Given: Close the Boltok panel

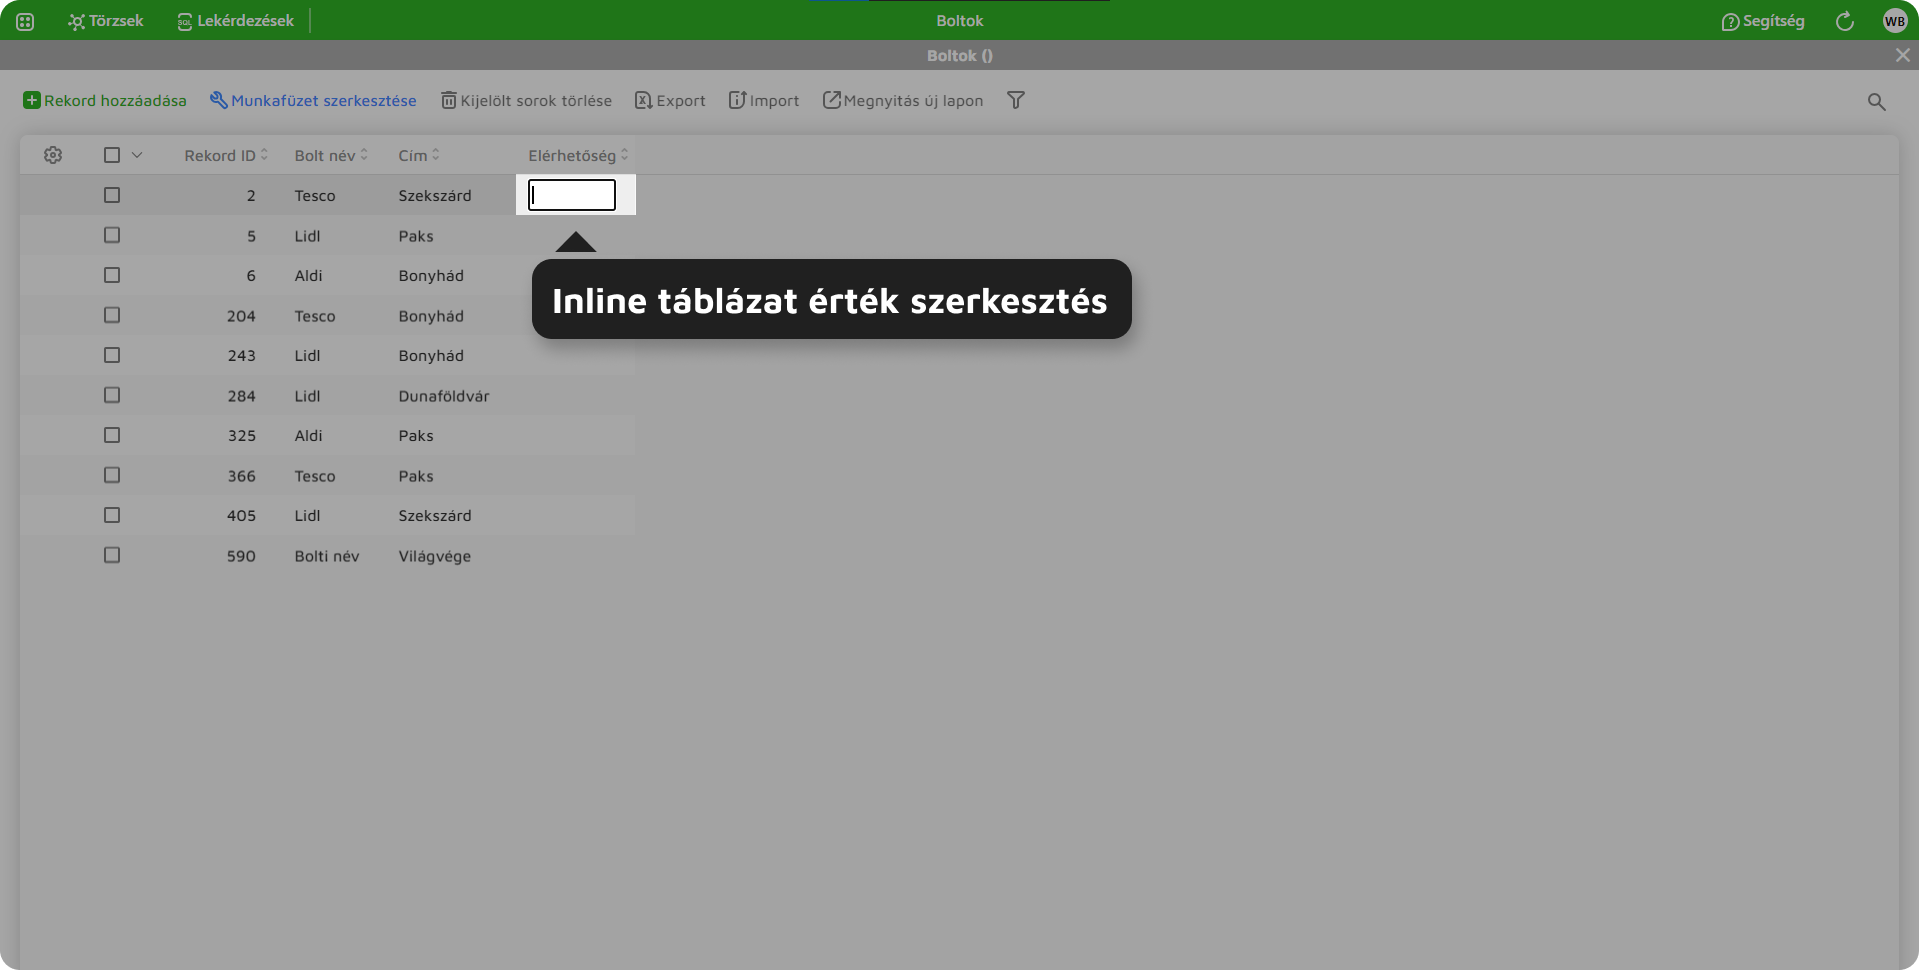Looking at the screenshot, I should coord(1902,55).
